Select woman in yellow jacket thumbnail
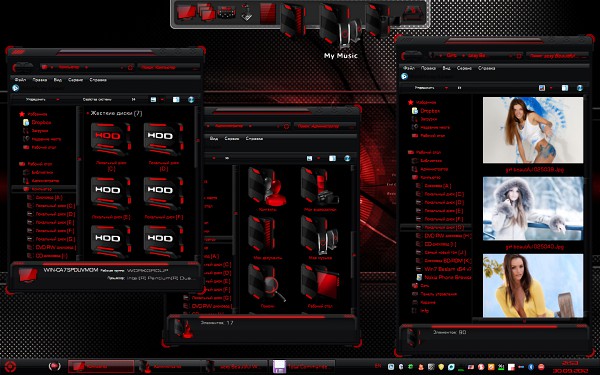600x375 pixels. pos(533,285)
